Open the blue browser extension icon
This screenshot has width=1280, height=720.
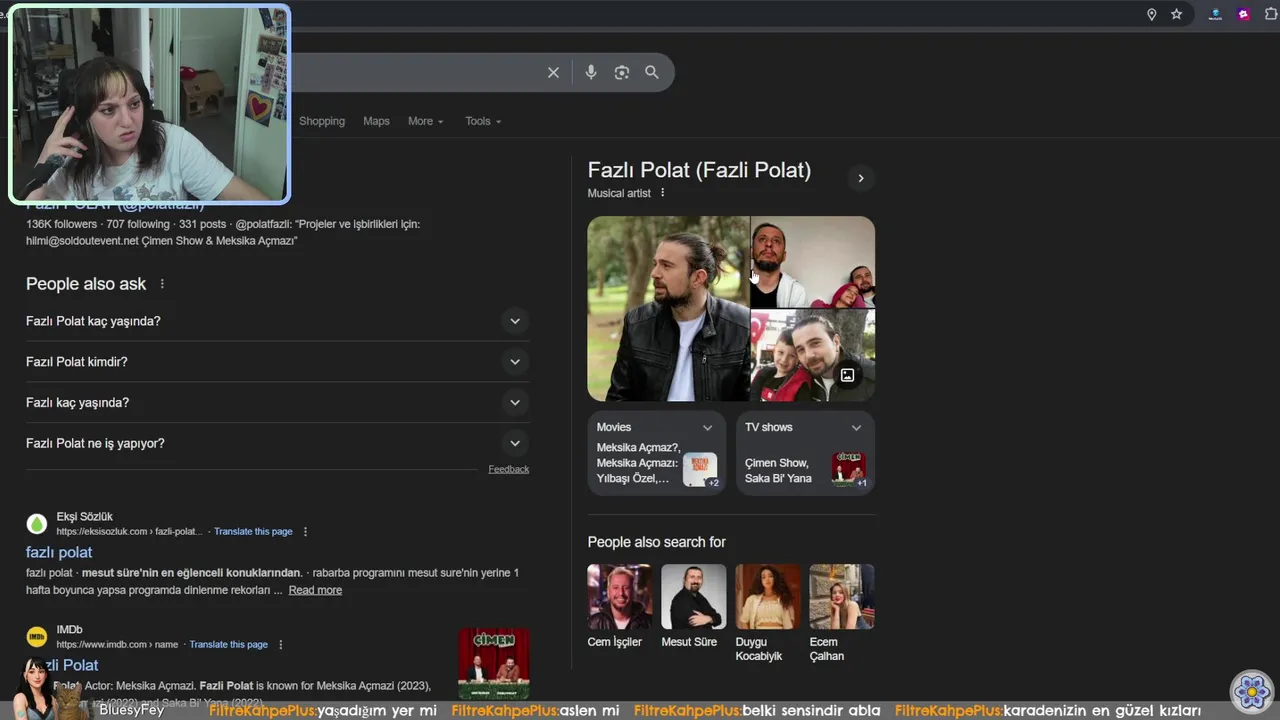[x=1215, y=14]
